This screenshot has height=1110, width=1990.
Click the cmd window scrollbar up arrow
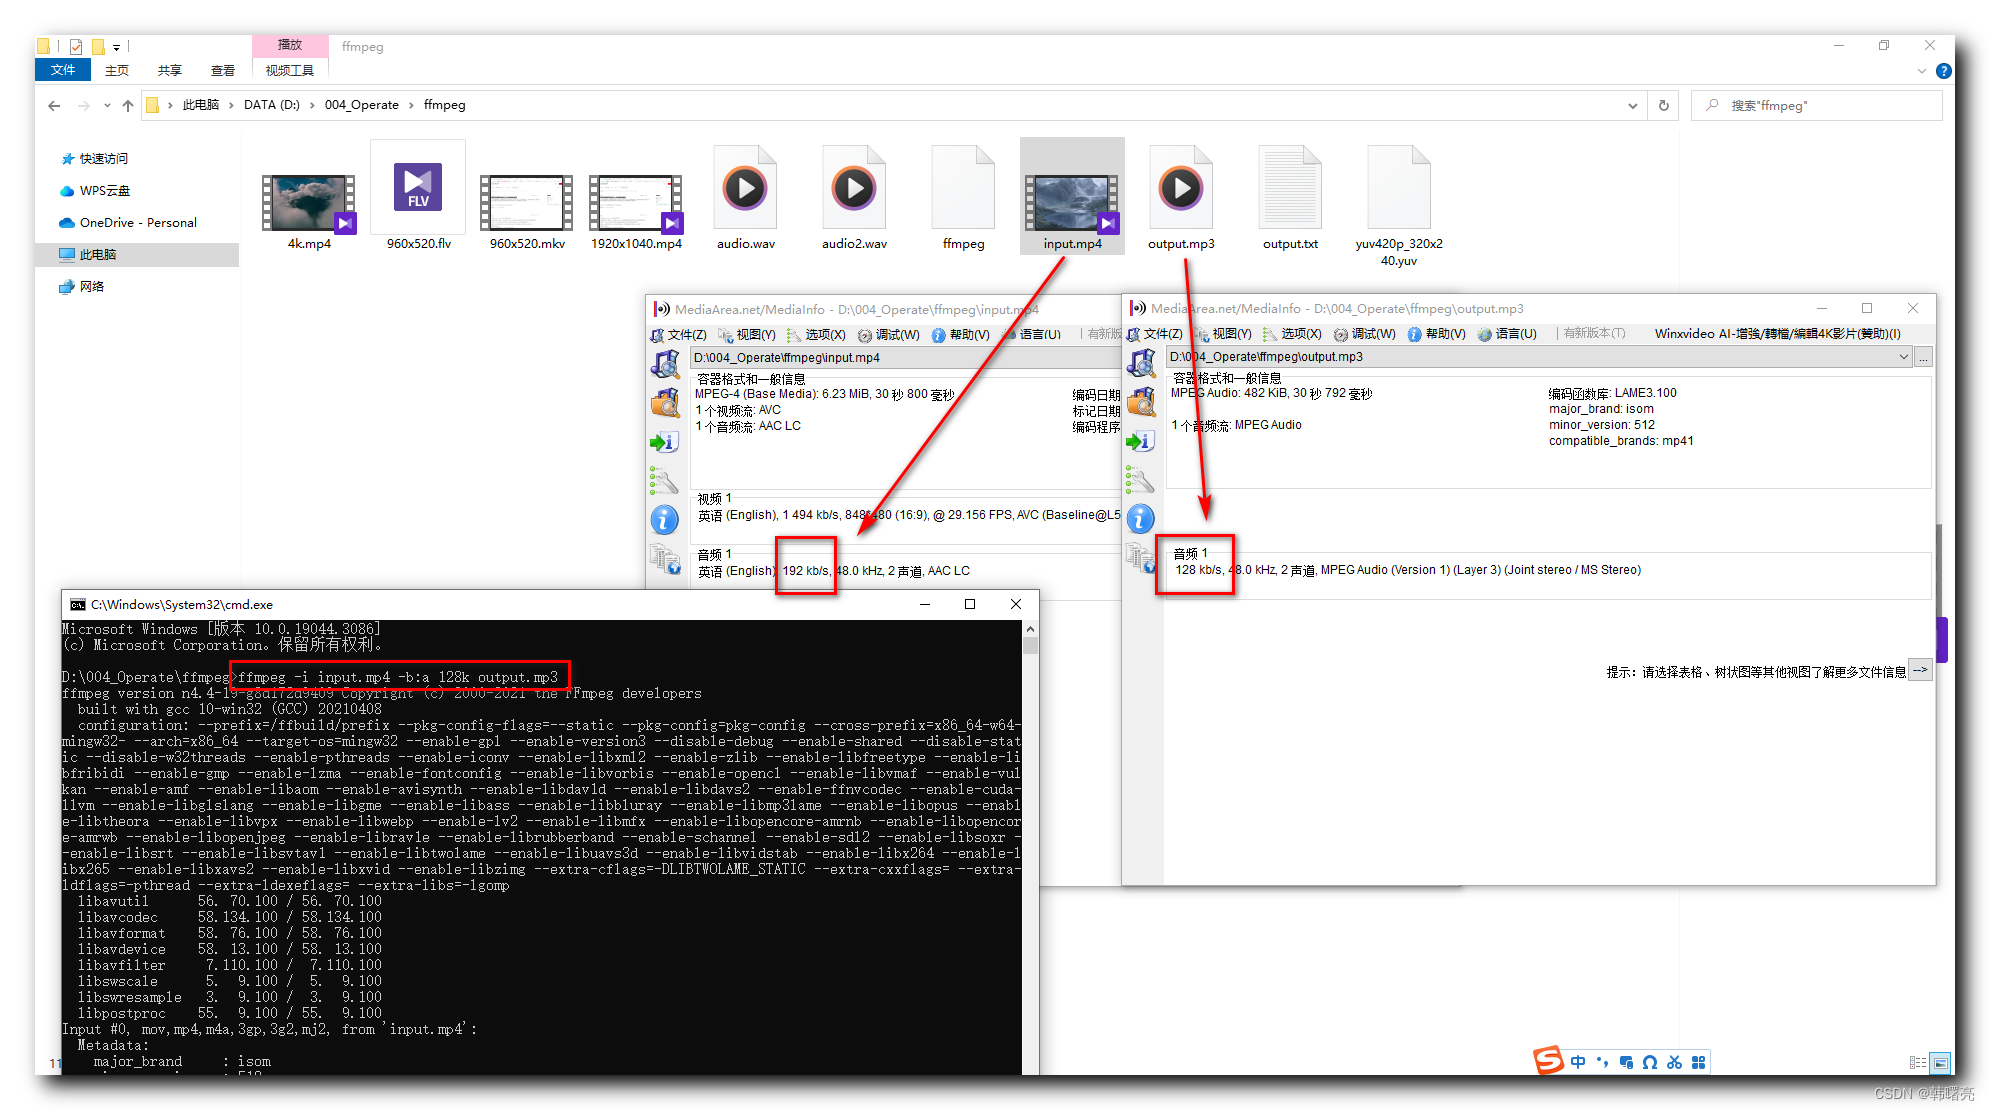coord(1030,629)
